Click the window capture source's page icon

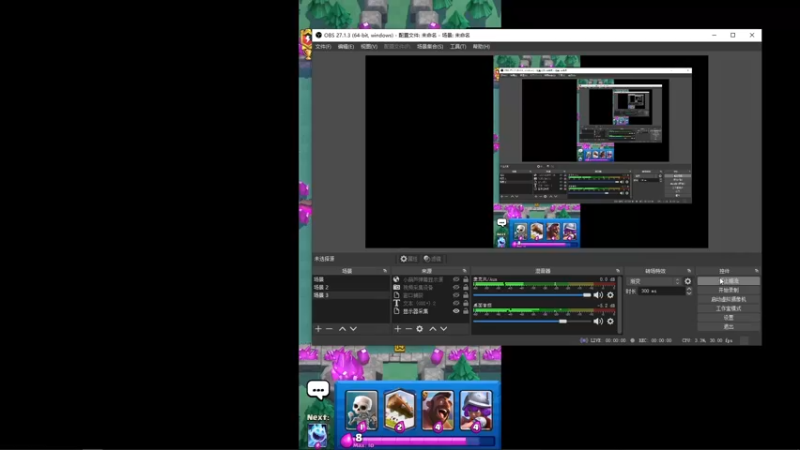pyautogui.click(x=396, y=295)
